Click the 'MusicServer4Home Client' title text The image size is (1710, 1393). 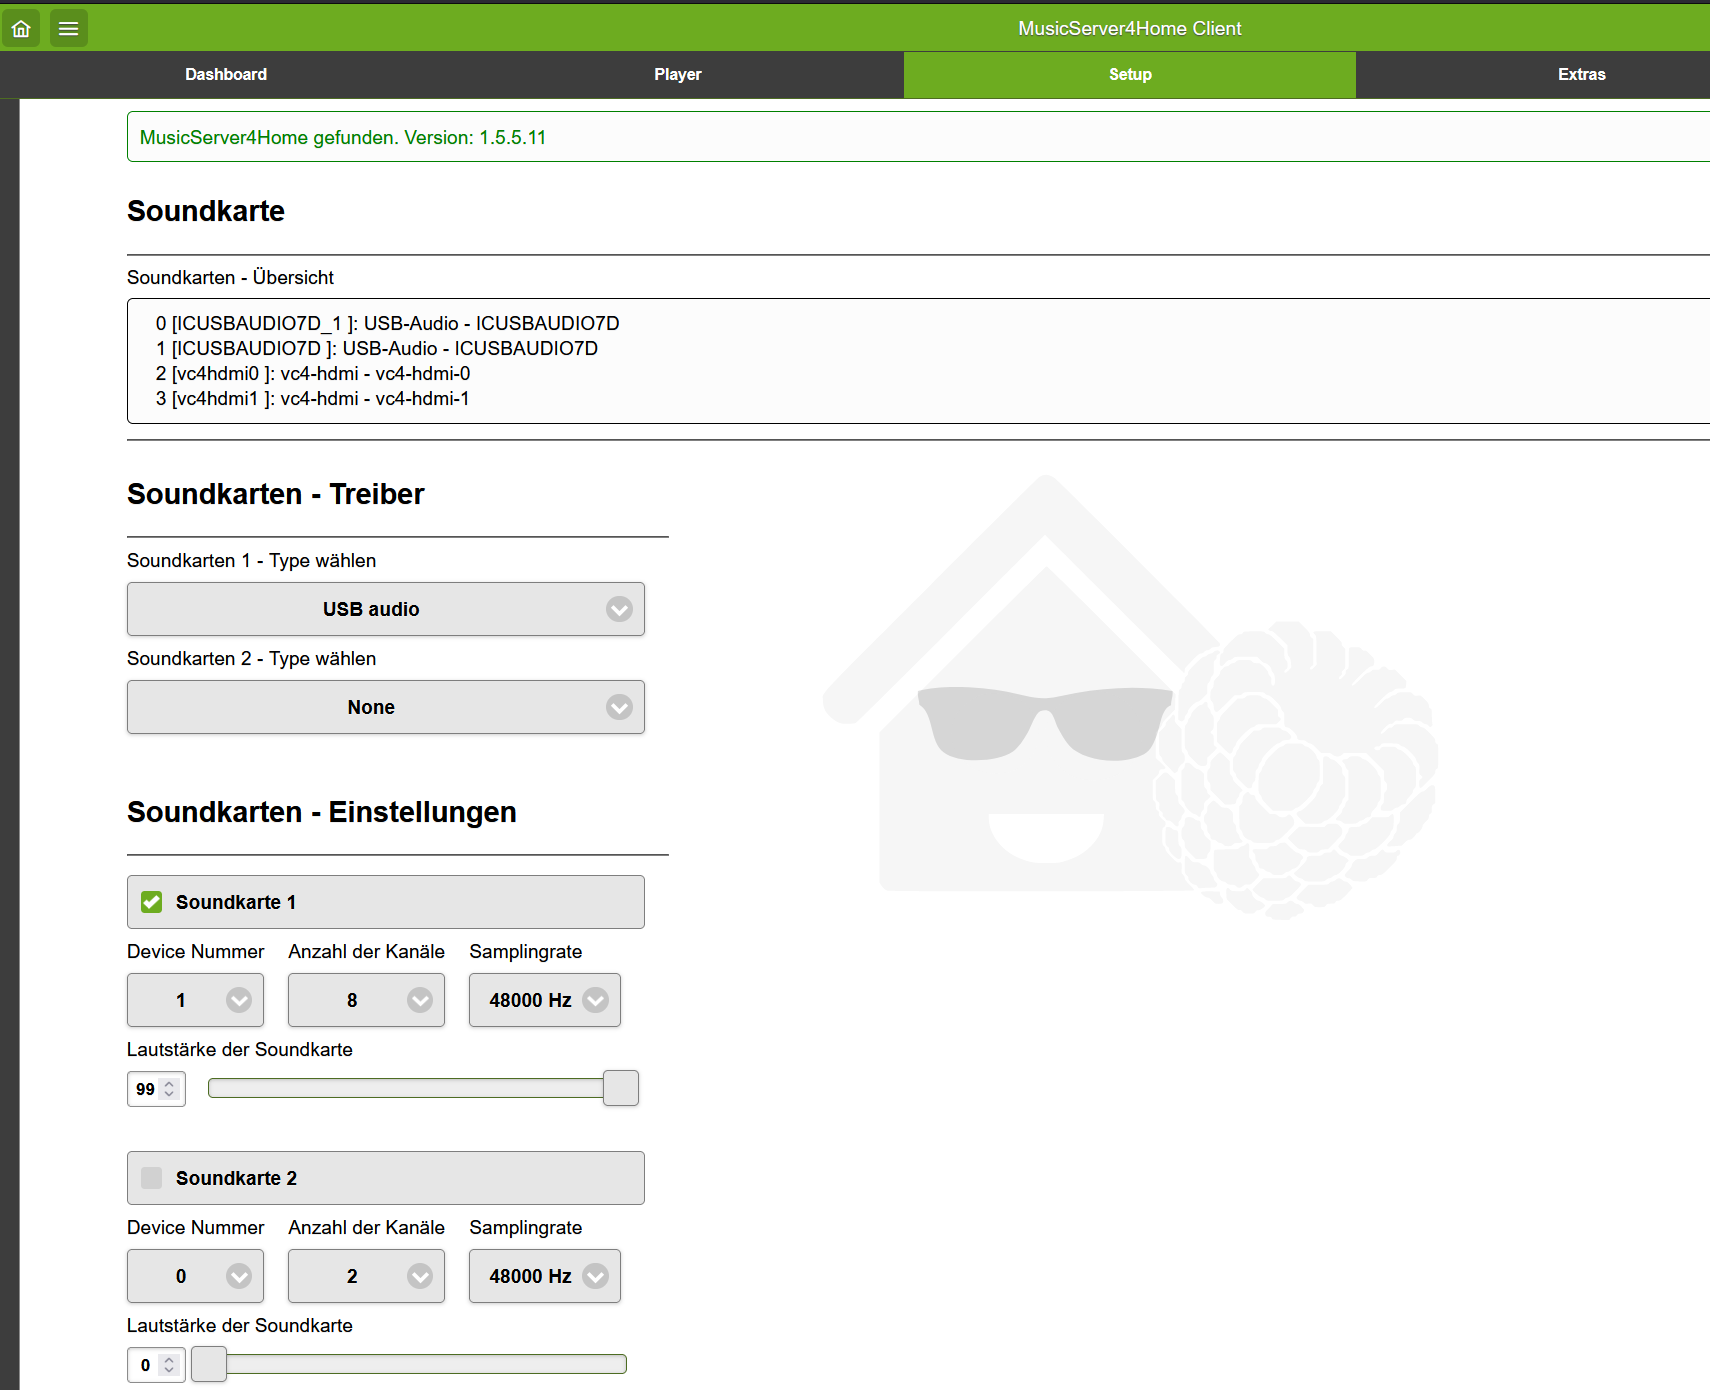[1130, 28]
